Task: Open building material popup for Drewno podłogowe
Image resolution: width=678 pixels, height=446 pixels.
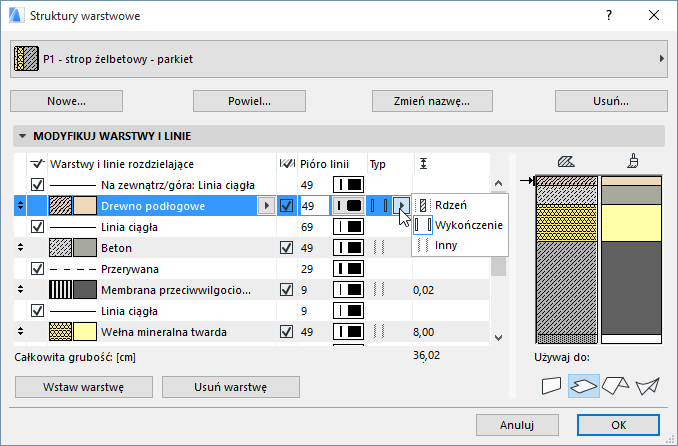Action: coord(266,206)
